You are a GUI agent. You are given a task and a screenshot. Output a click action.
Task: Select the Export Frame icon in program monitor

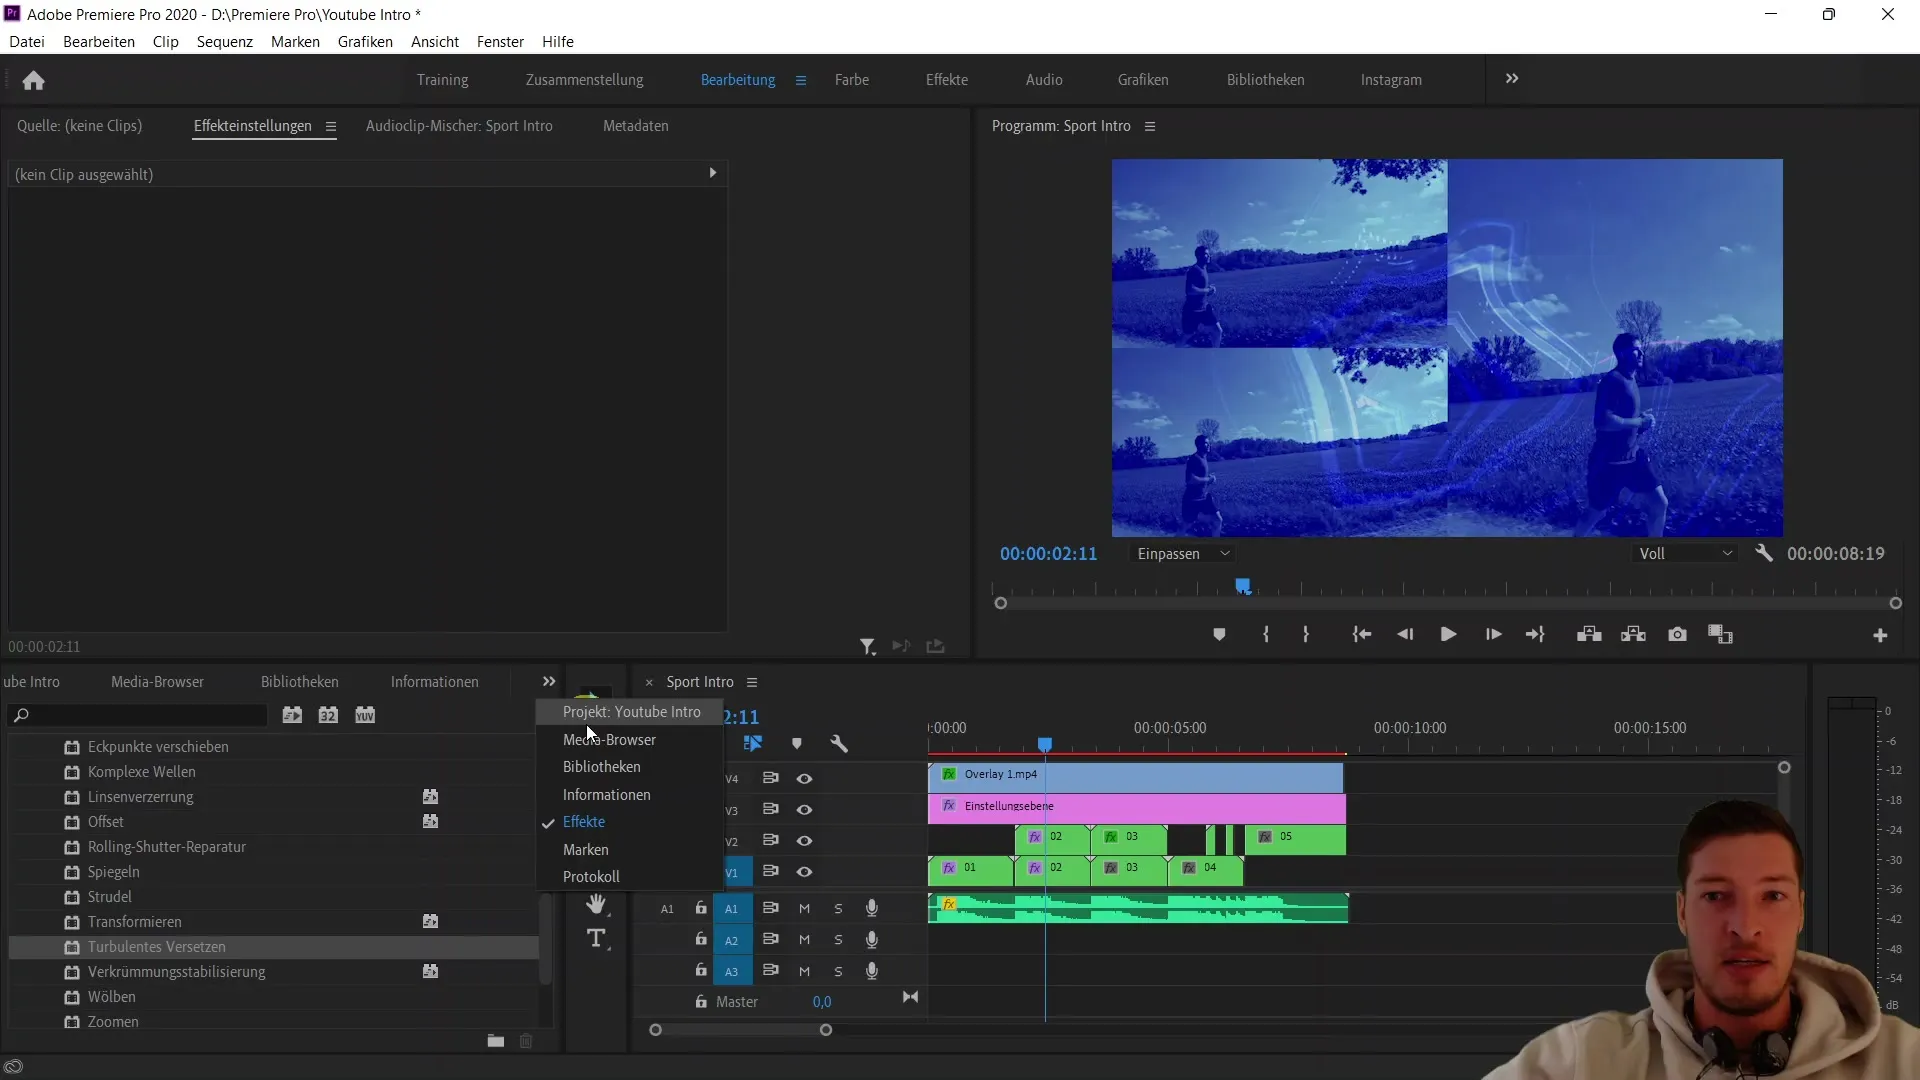coord(1676,634)
